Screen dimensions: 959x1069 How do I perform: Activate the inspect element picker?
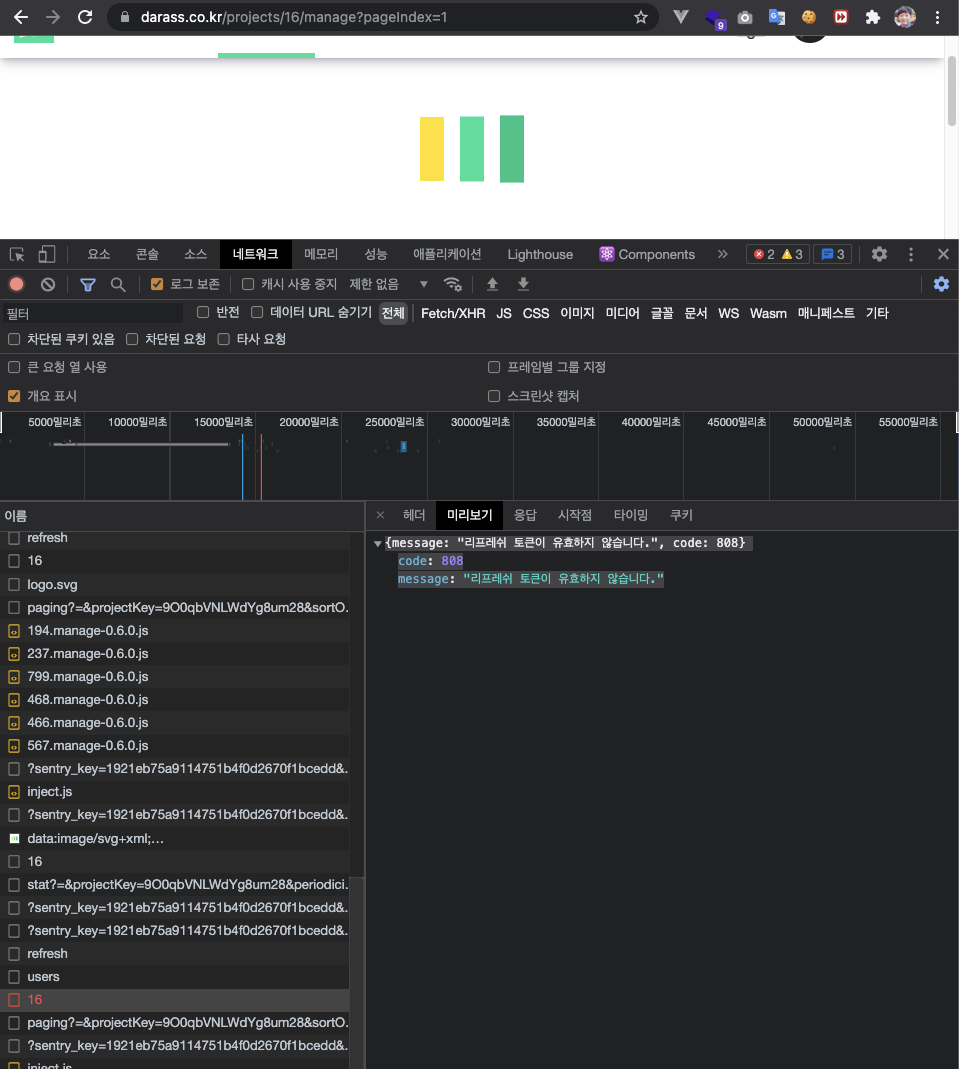[17, 254]
